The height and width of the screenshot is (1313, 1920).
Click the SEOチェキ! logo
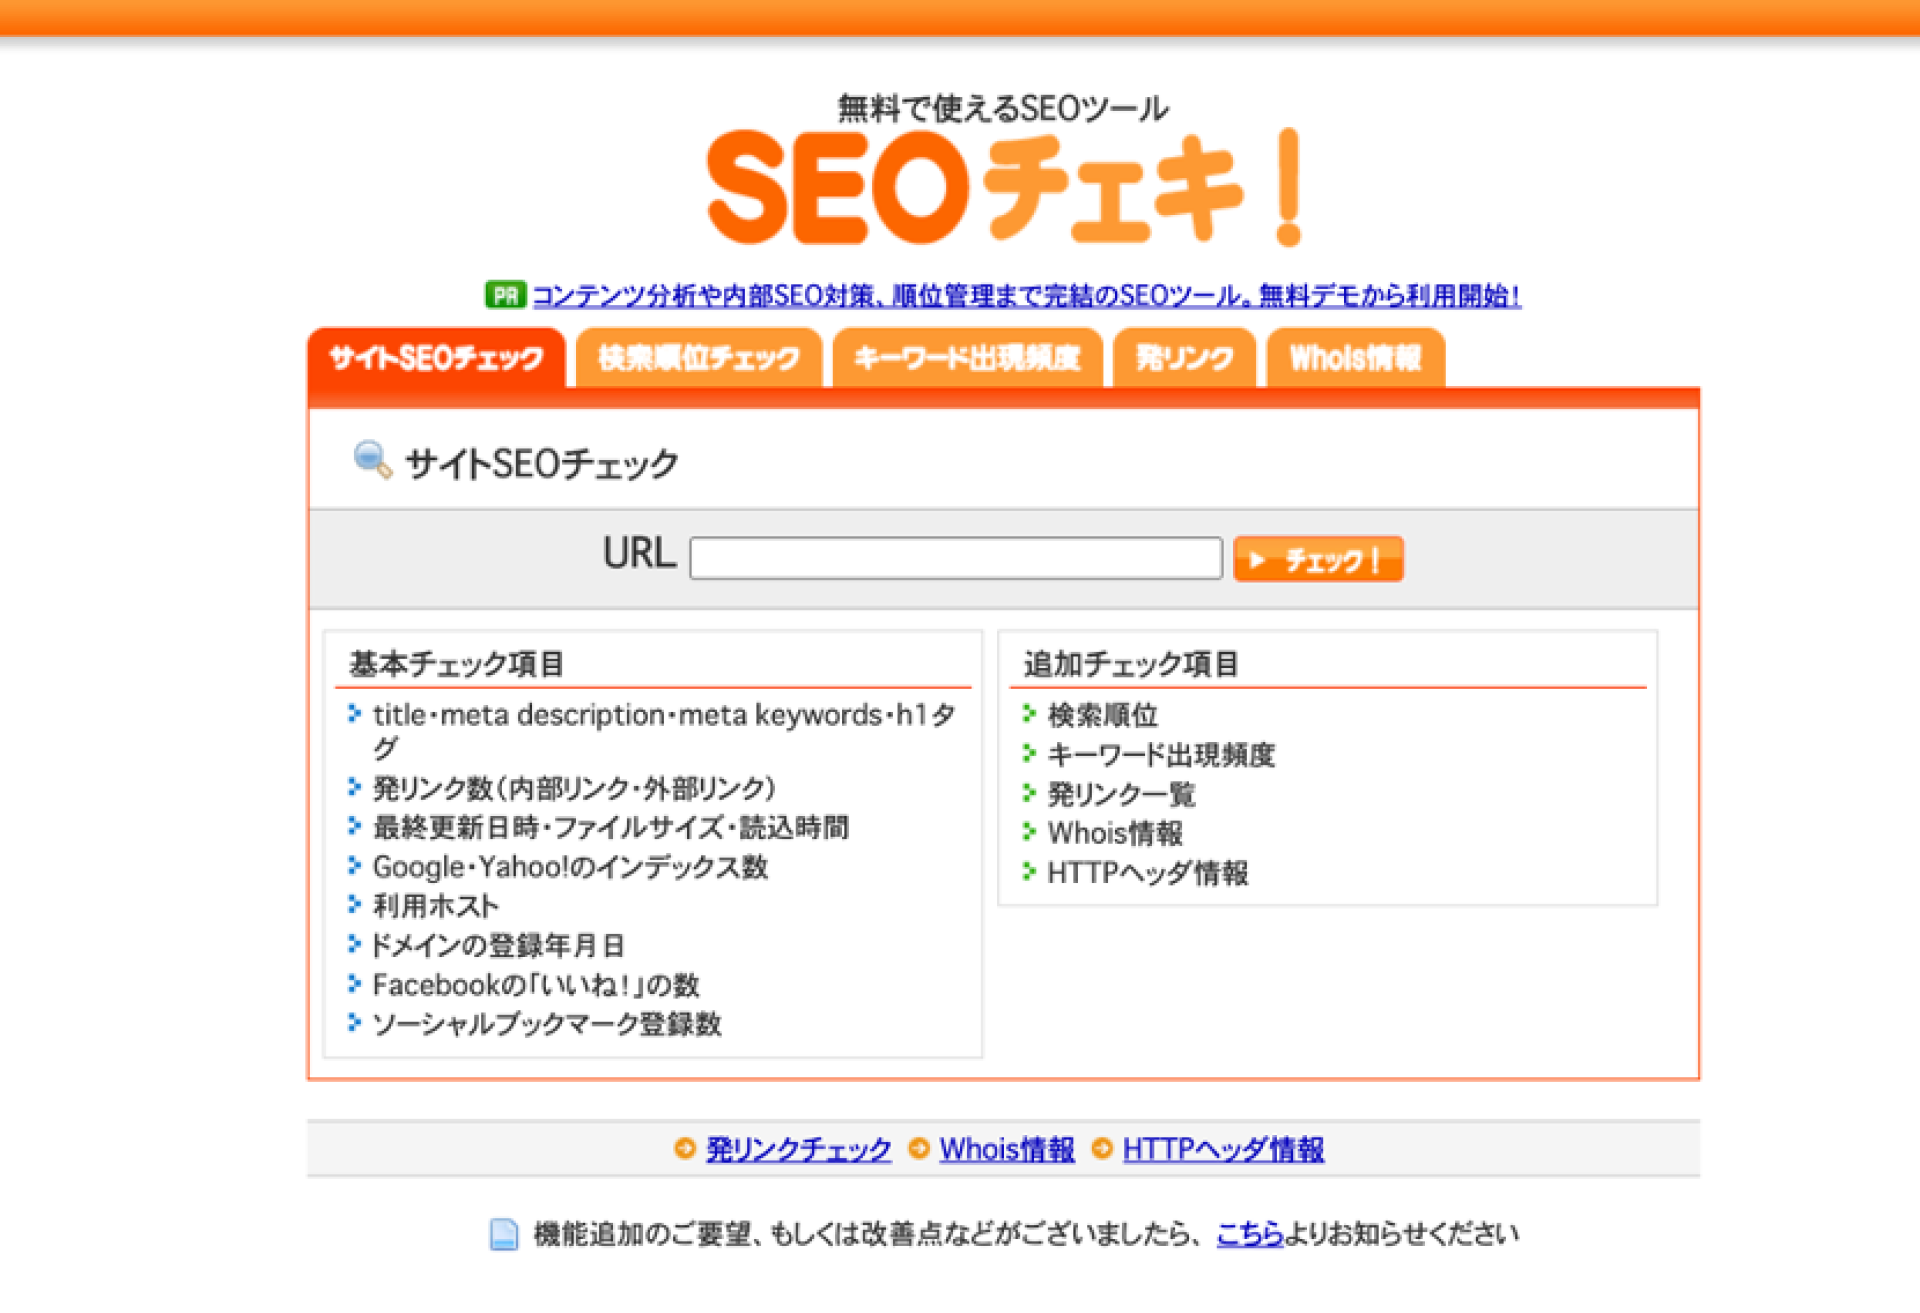tap(1004, 187)
